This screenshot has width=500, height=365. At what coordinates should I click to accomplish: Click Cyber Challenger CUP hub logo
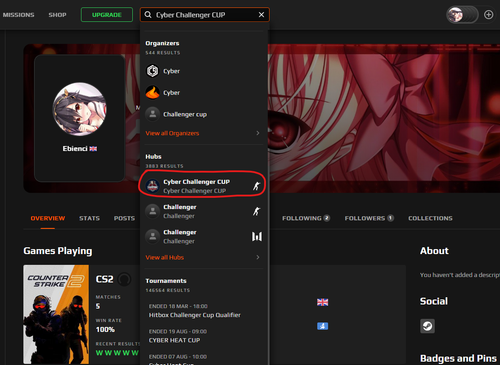point(153,186)
